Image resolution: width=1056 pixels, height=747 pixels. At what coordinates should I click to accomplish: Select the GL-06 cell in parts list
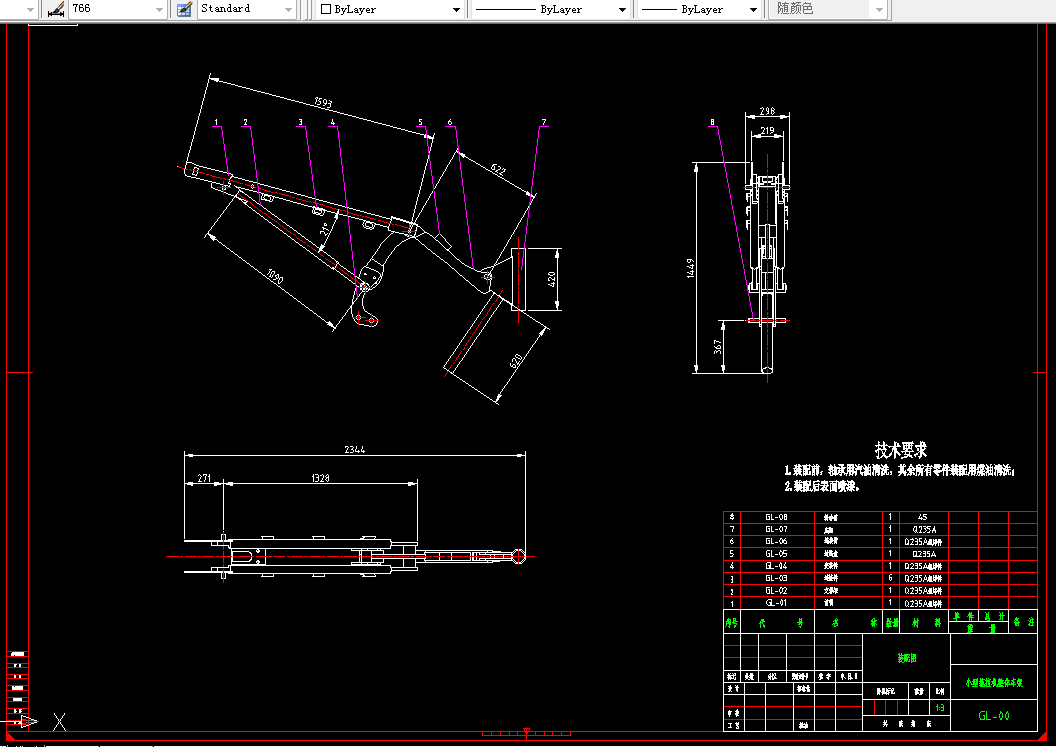777,542
